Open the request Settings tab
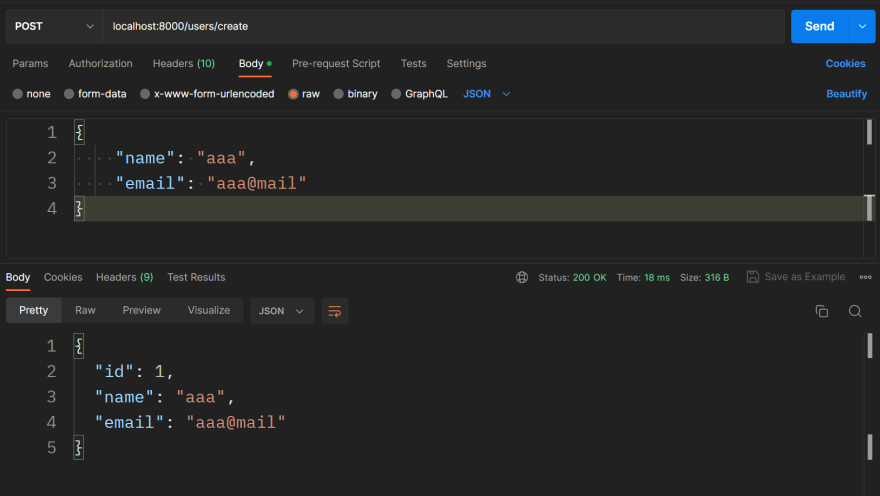The width and height of the screenshot is (880, 496). (466, 63)
